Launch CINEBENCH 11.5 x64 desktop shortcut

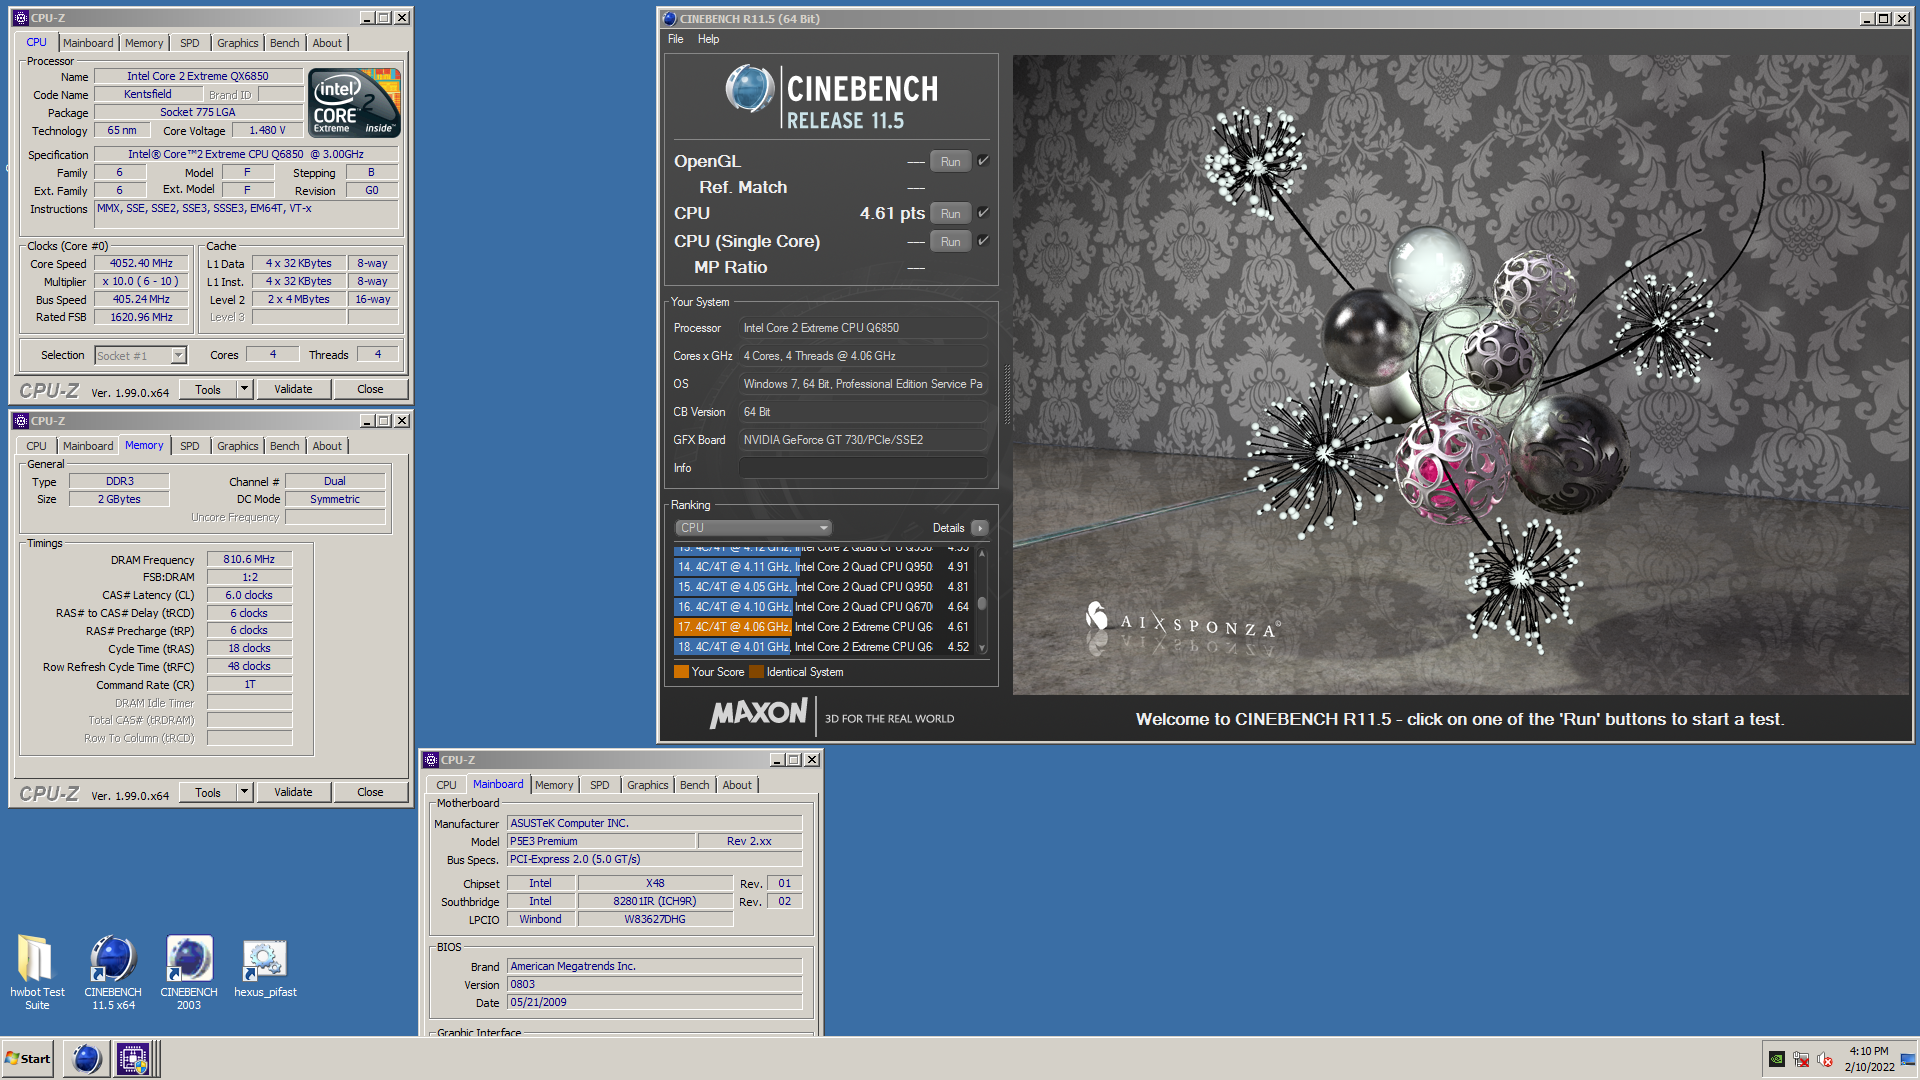[113, 972]
